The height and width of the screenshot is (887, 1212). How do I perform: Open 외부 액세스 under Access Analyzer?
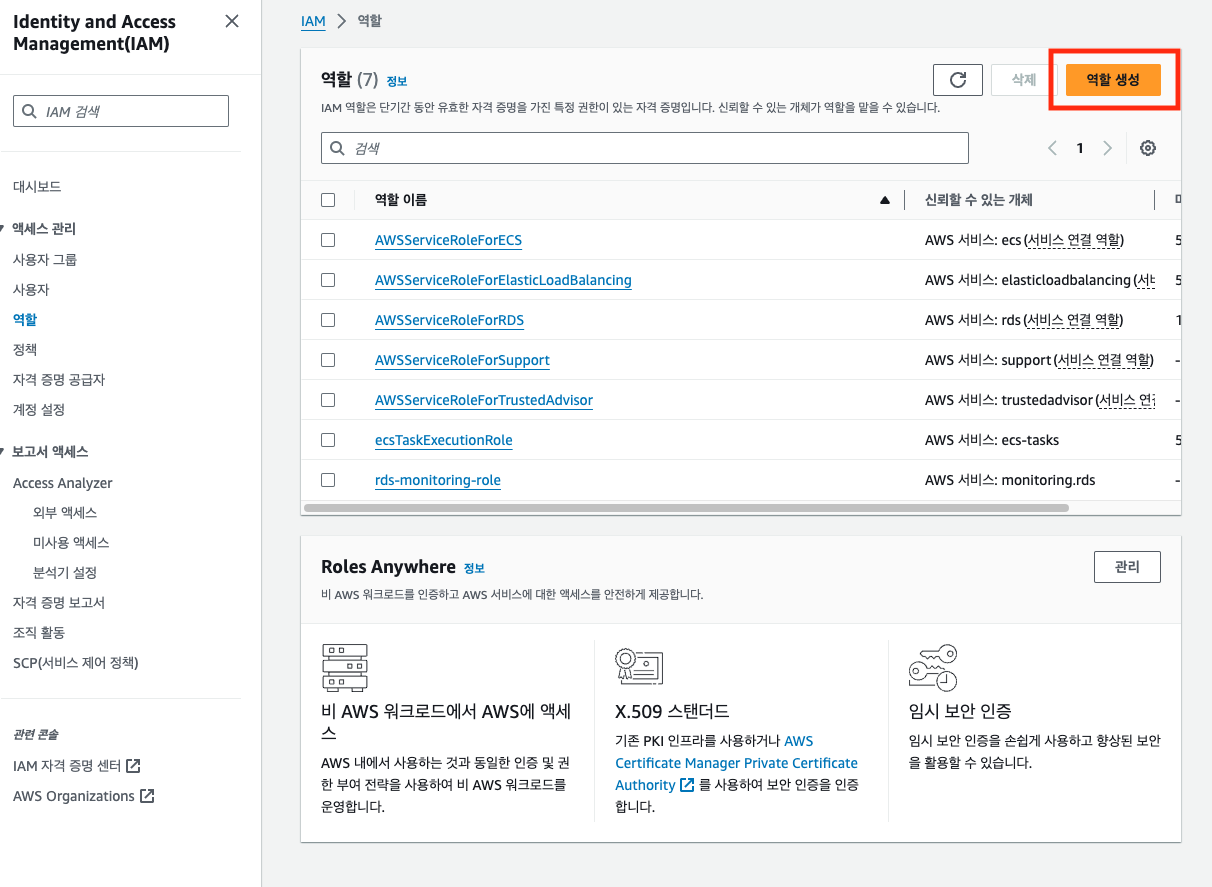pyautogui.click(x=65, y=513)
